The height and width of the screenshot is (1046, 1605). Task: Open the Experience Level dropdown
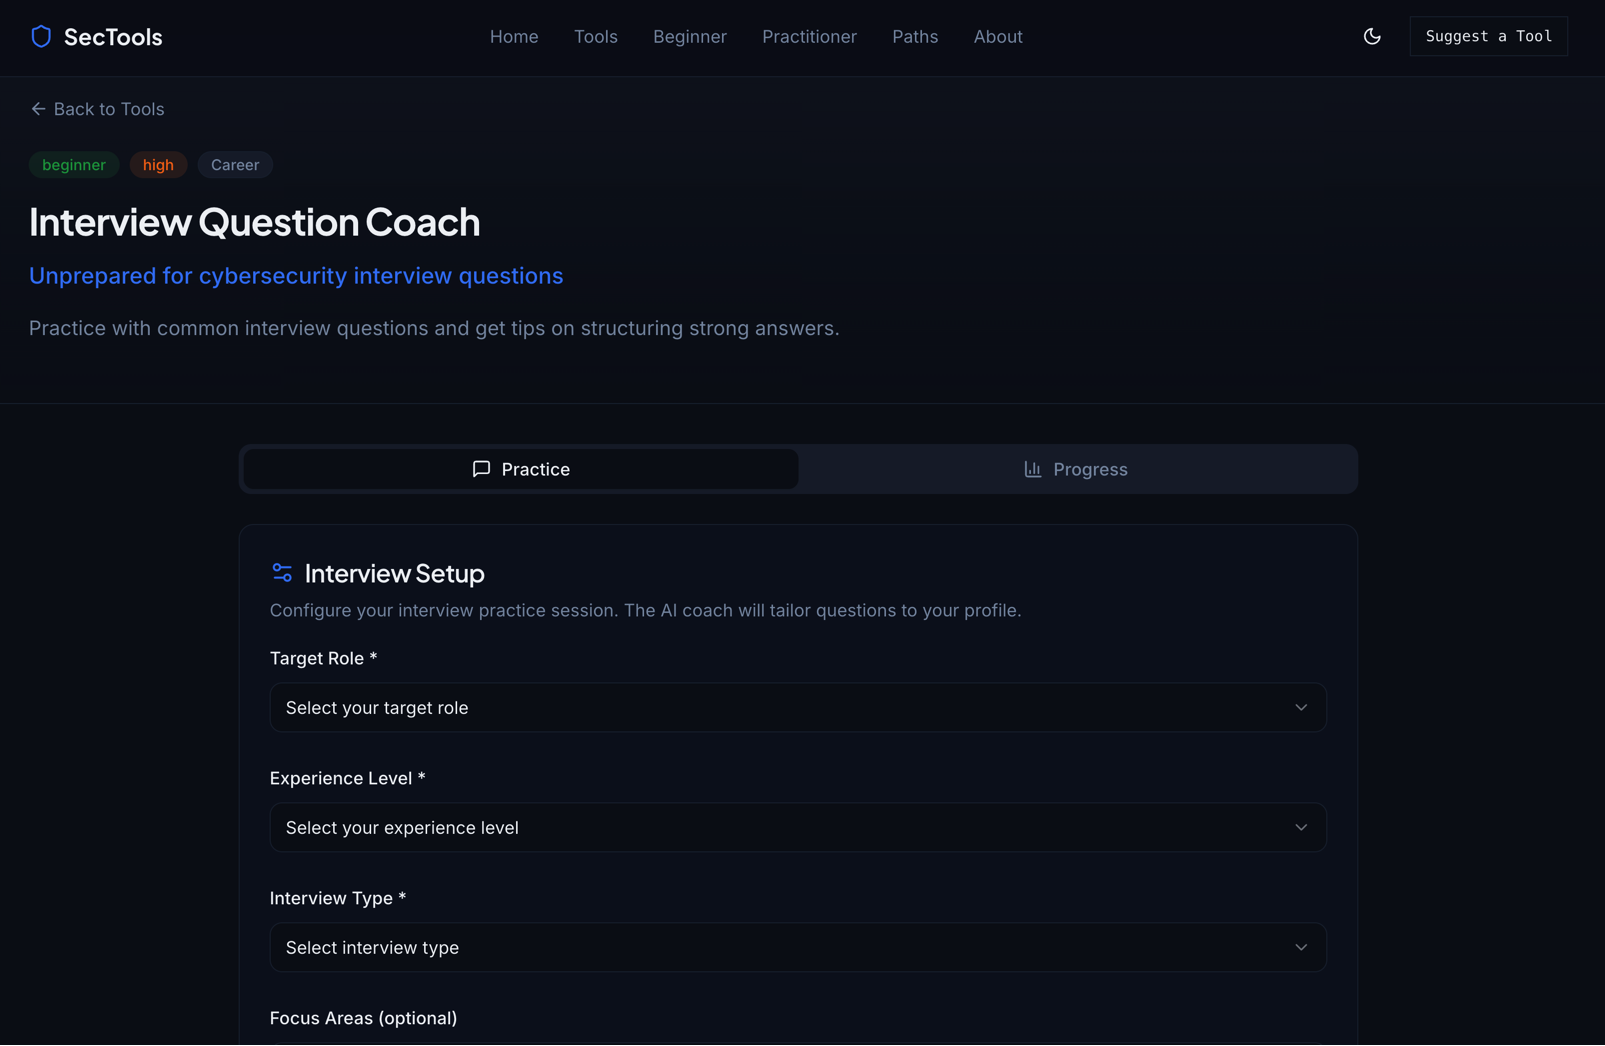pos(797,827)
